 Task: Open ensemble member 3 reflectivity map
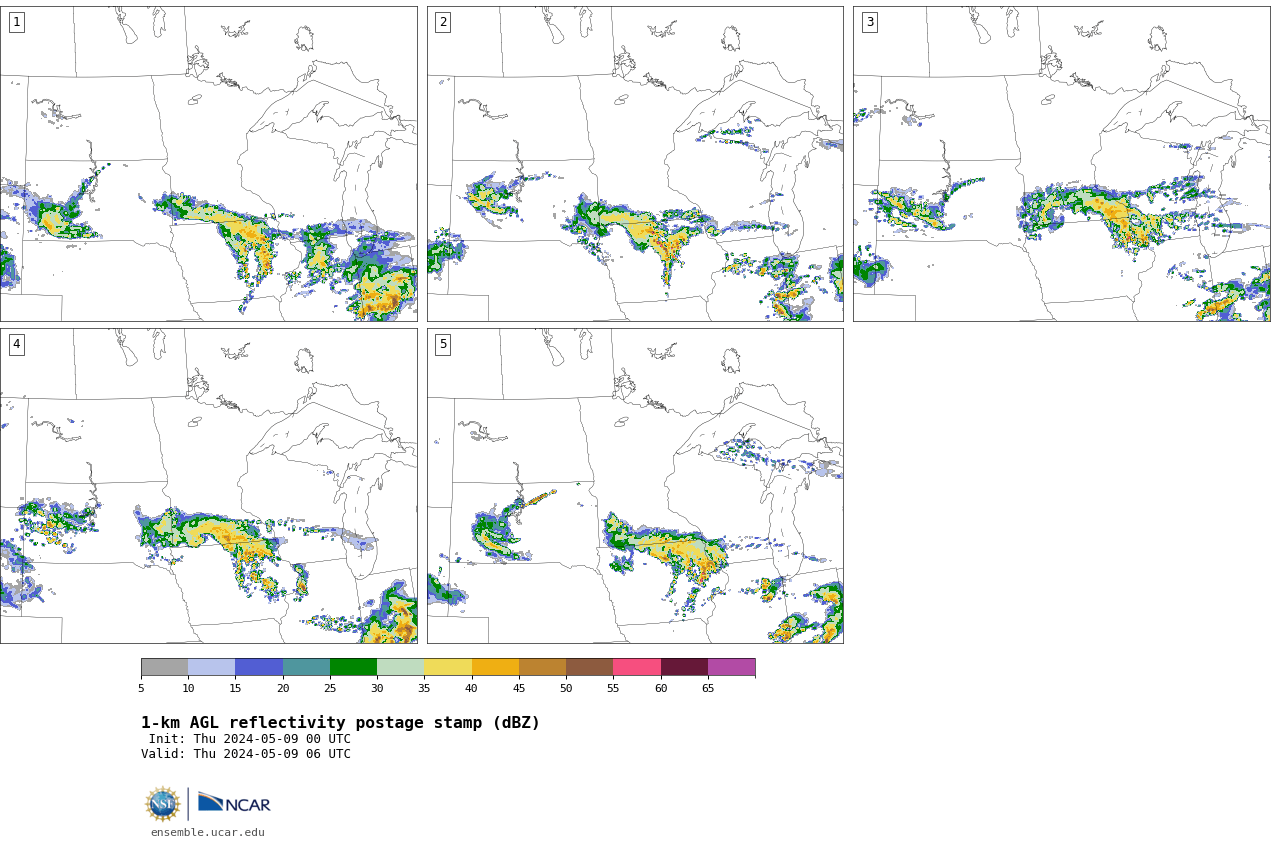point(1061,164)
